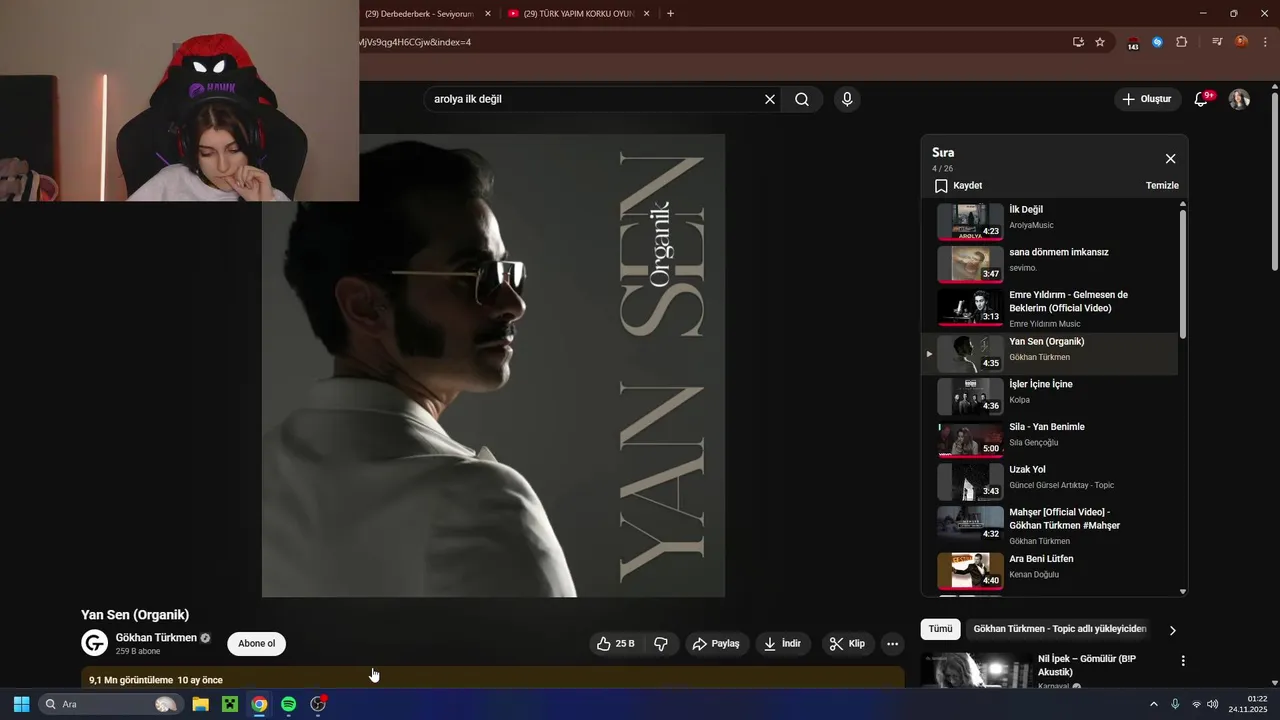Image resolution: width=1280 pixels, height=720 pixels.
Task: Open File Explorer from taskbar
Action: [x=200, y=704]
